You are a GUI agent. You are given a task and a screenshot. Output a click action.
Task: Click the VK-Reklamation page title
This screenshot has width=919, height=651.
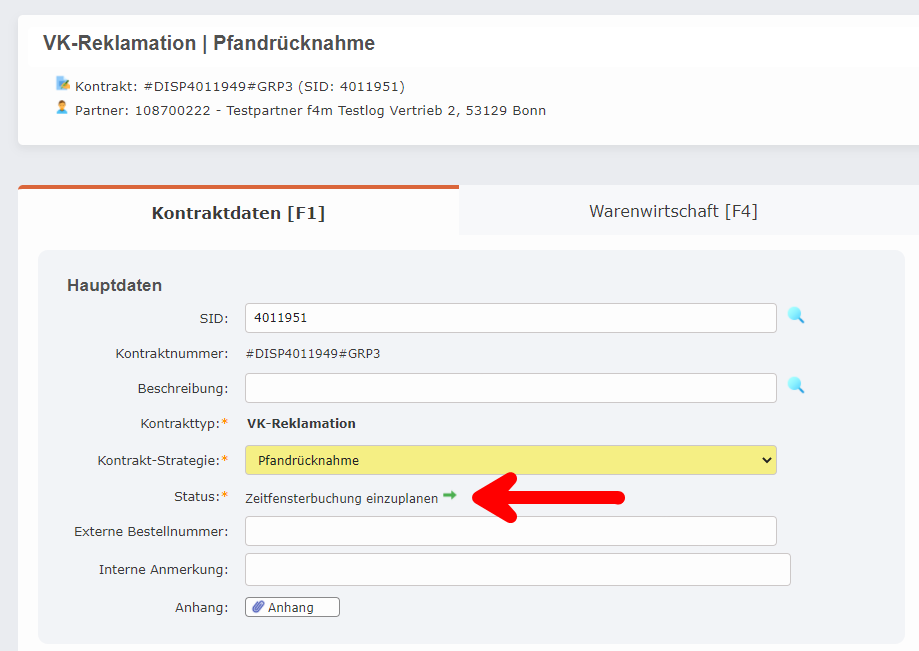coord(207,43)
